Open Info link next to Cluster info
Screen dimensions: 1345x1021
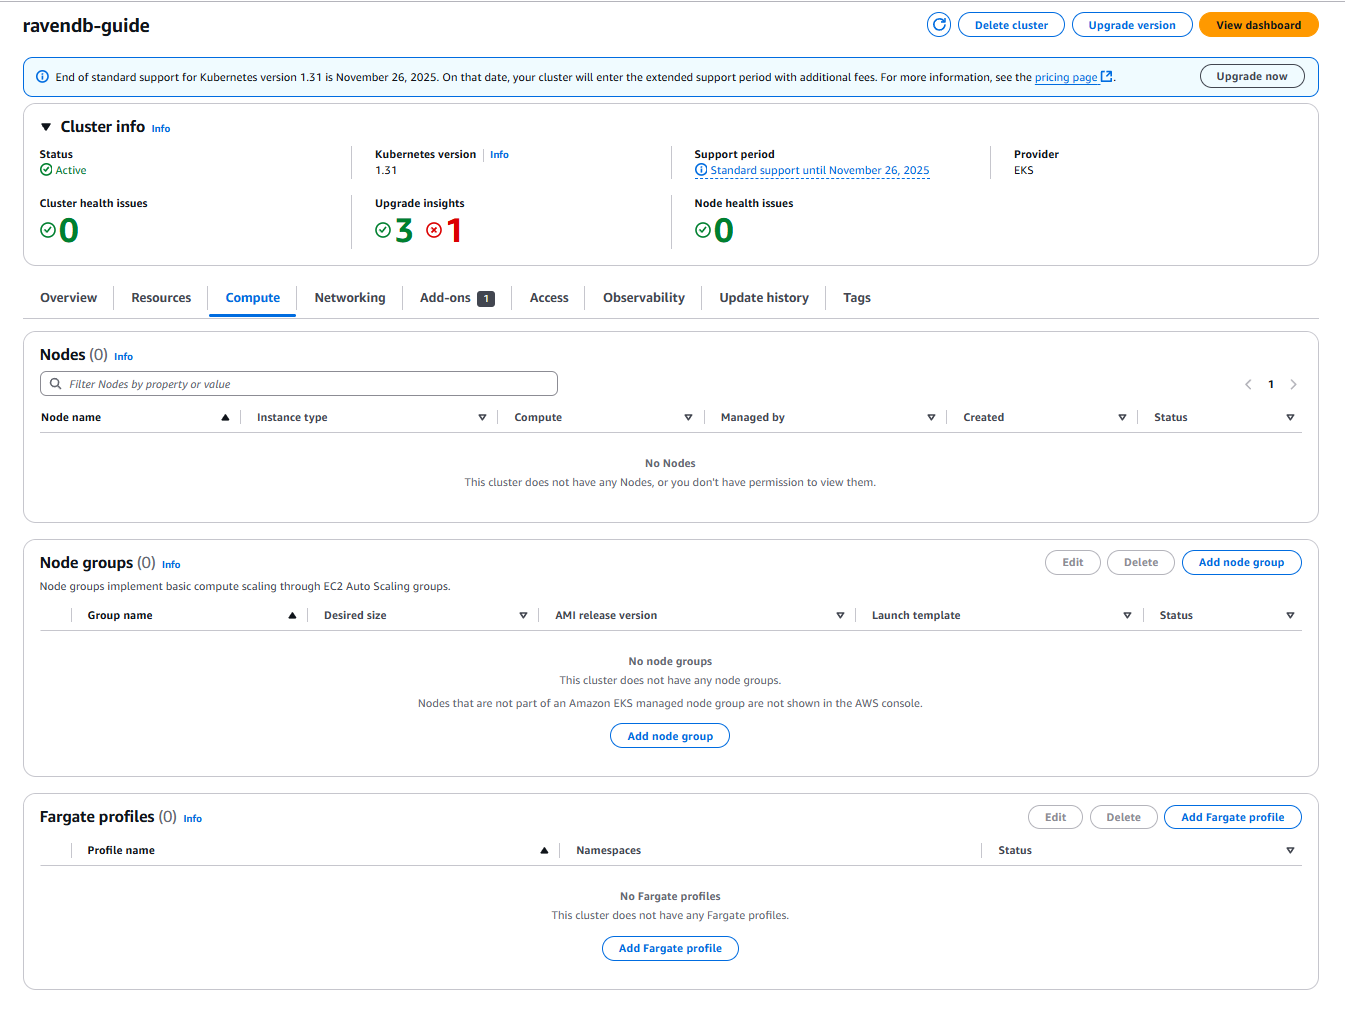point(161,129)
